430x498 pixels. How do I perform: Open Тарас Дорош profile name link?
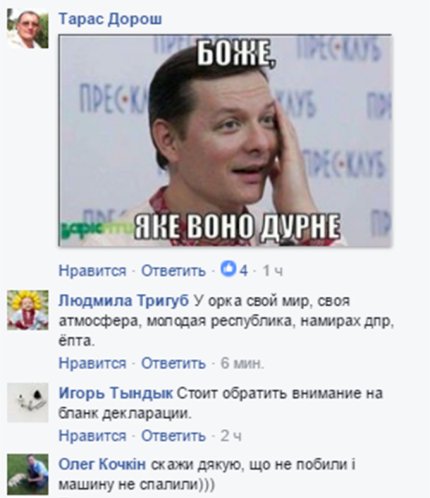pos(110,19)
